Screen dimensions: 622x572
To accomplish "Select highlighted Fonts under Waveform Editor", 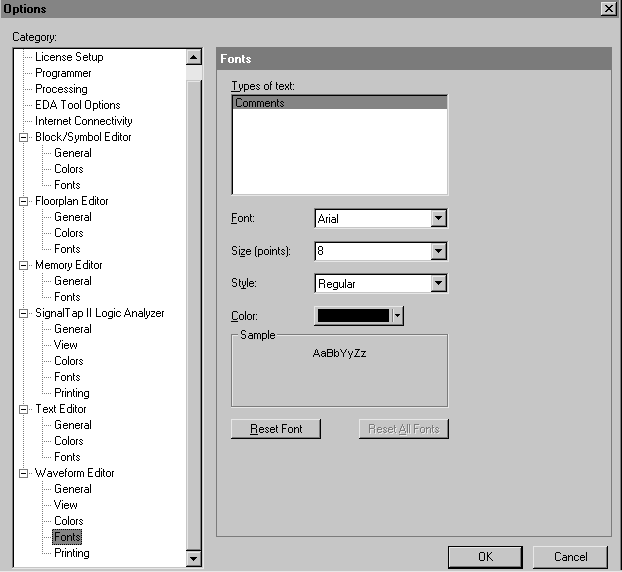I will 67,537.
